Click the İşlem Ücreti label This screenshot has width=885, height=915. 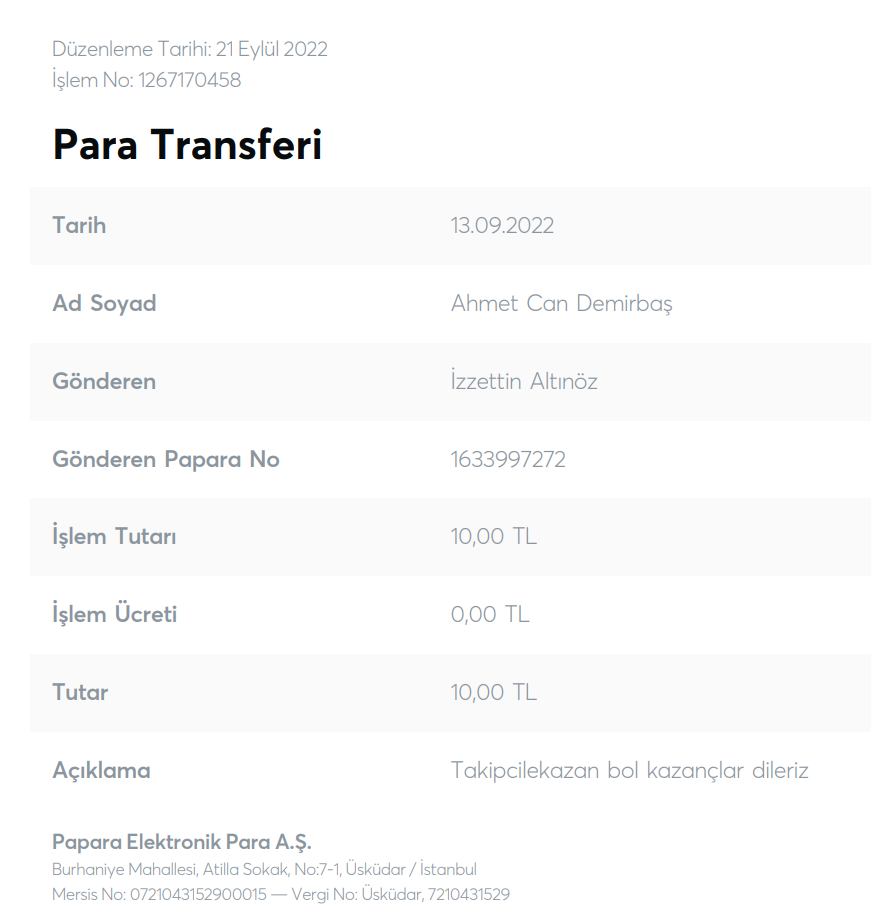114,614
